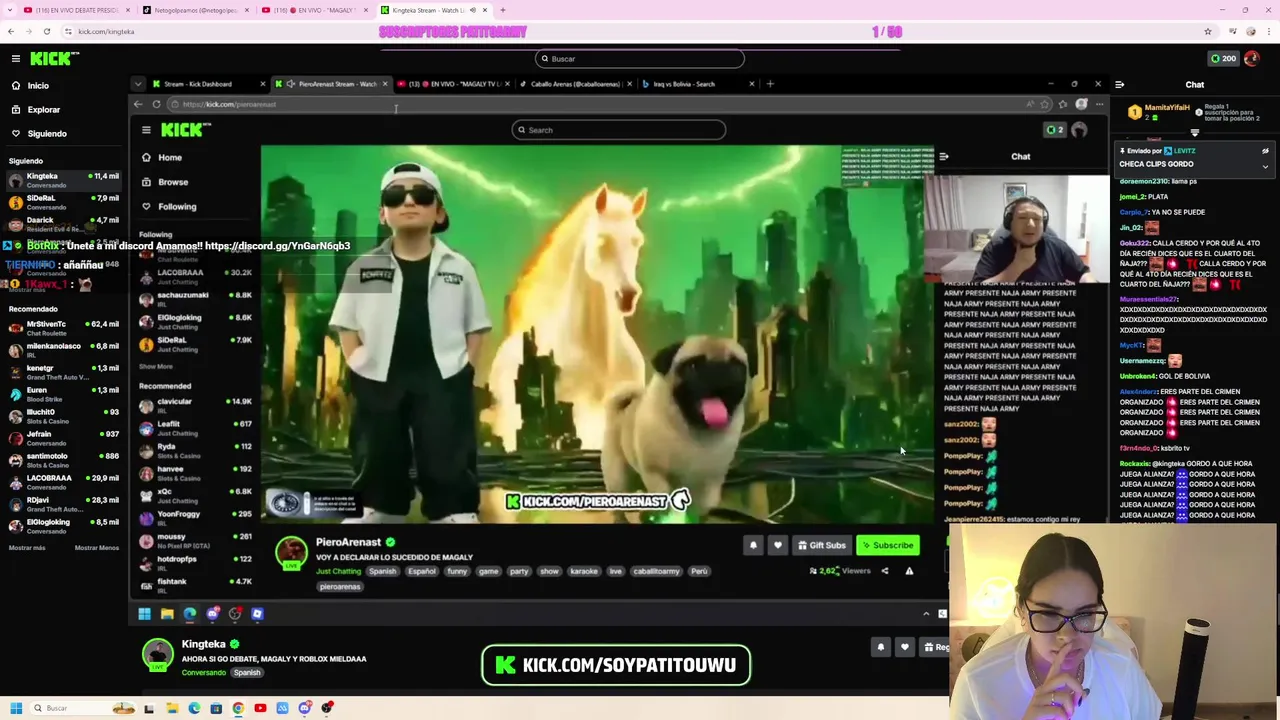
Task: Select Home in inner Kick sidebar
Action: 169,158
